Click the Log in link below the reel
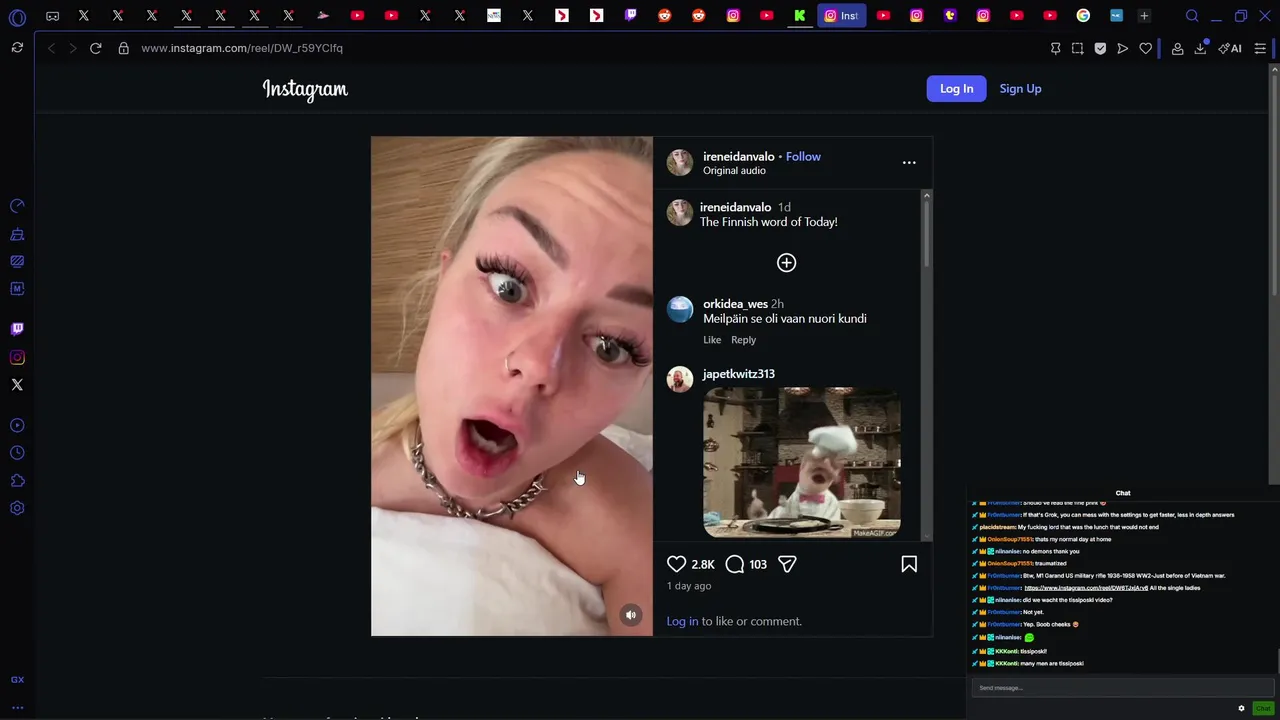The image size is (1280, 720). [682, 621]
